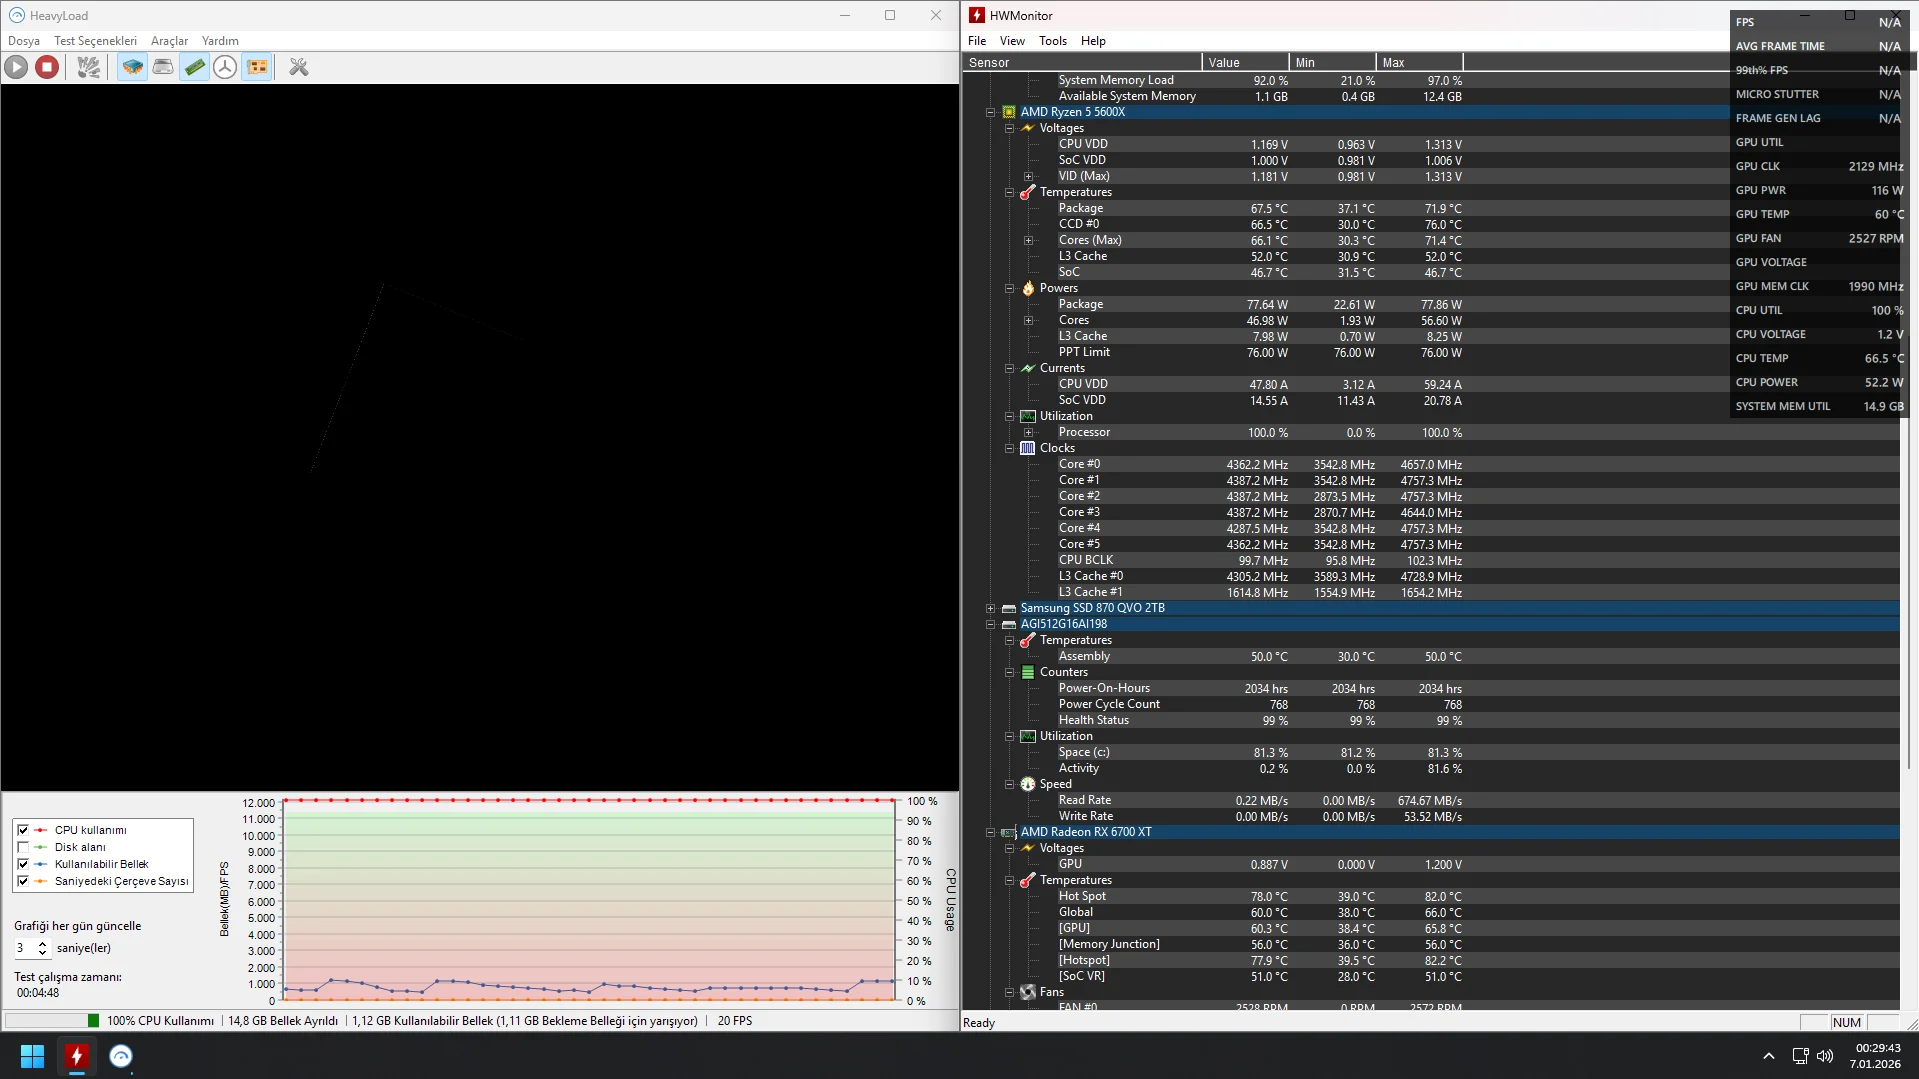This screenshot has height=1079, width=1919.
Task: Click the Counters group icon
Action: (x=1028, y=672)
